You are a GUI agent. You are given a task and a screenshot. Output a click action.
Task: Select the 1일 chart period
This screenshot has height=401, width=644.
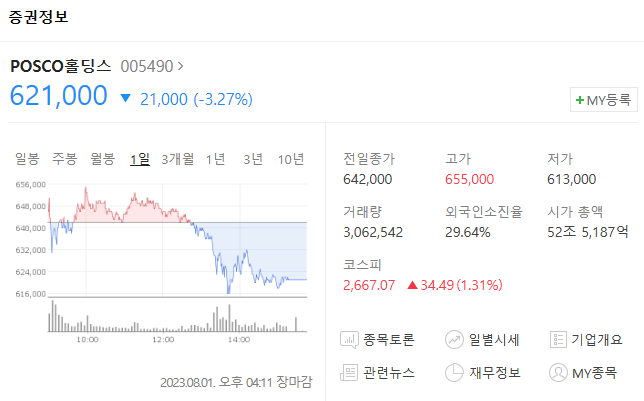pos(139,158)
